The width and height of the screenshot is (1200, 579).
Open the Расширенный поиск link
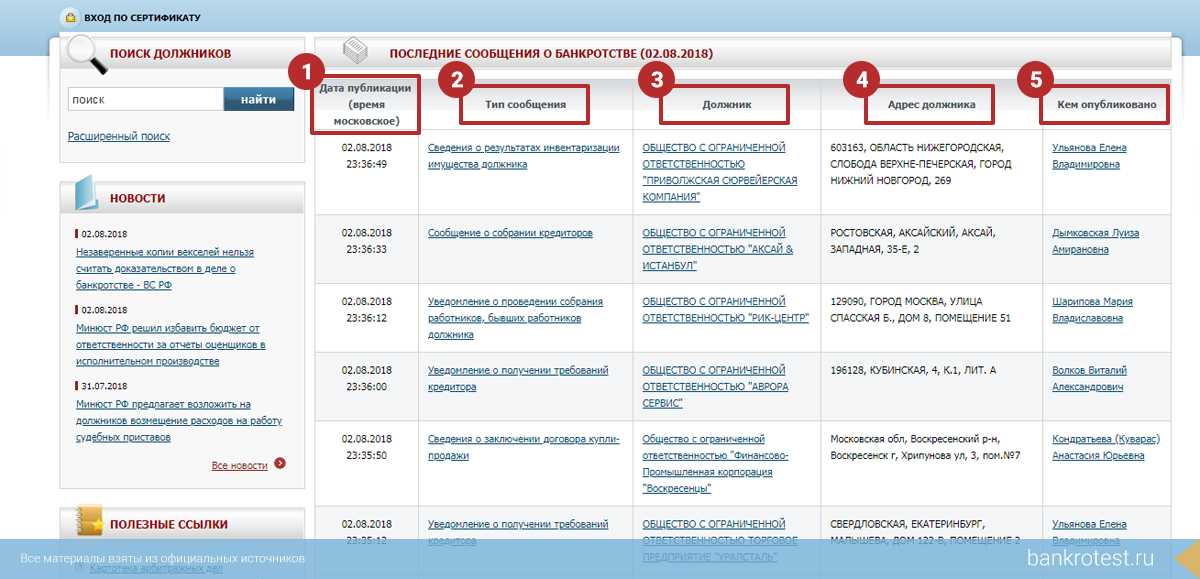coord(119,136)
